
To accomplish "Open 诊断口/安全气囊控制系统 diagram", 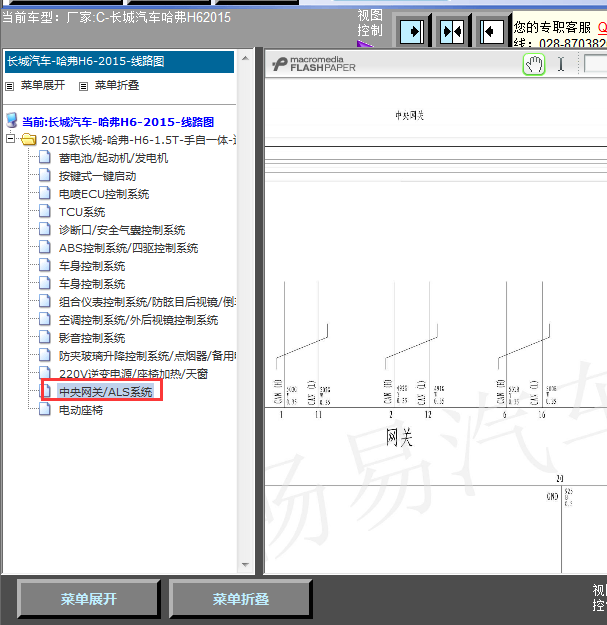I will pos(122,230).
